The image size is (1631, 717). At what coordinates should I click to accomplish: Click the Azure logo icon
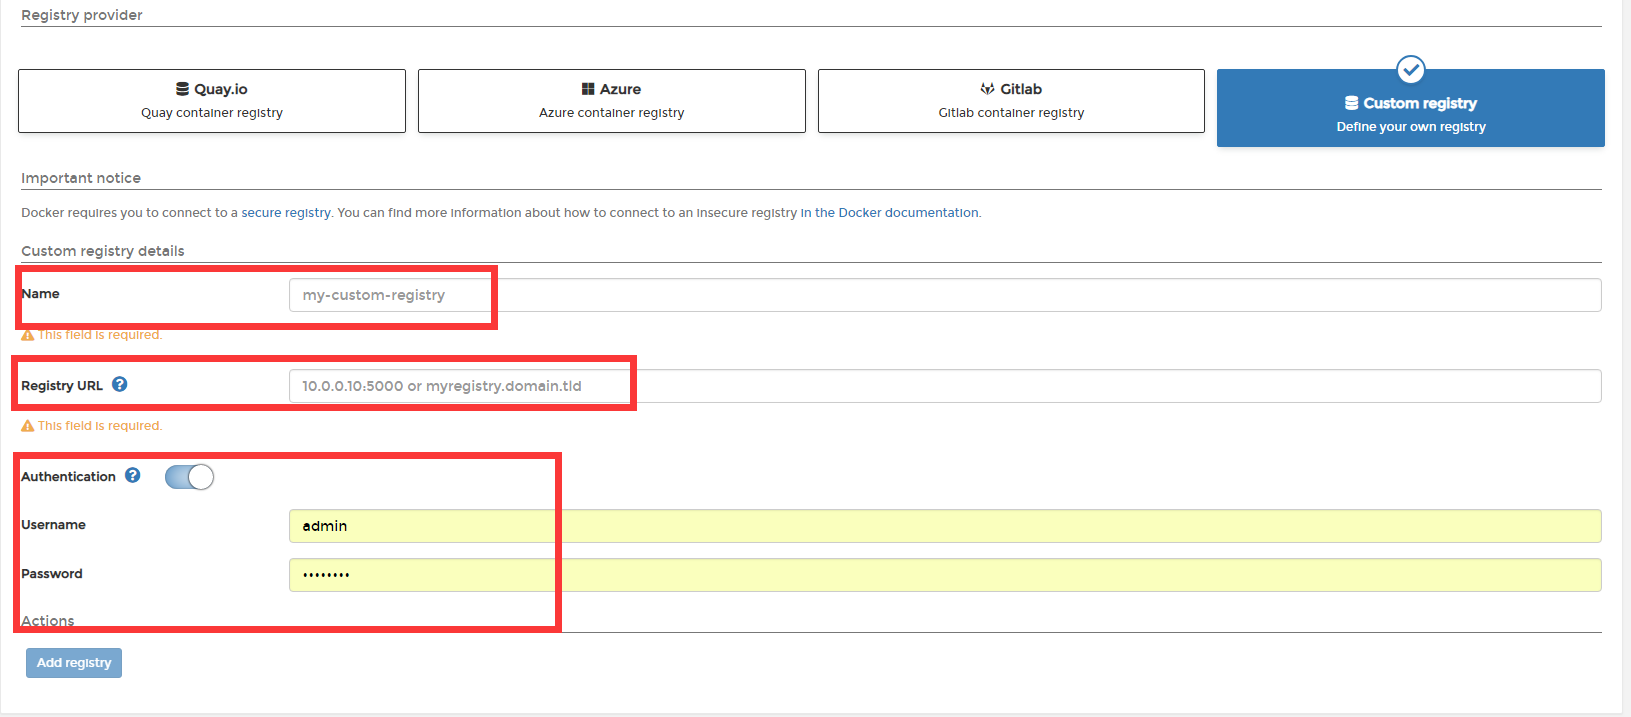click(588, 89)
